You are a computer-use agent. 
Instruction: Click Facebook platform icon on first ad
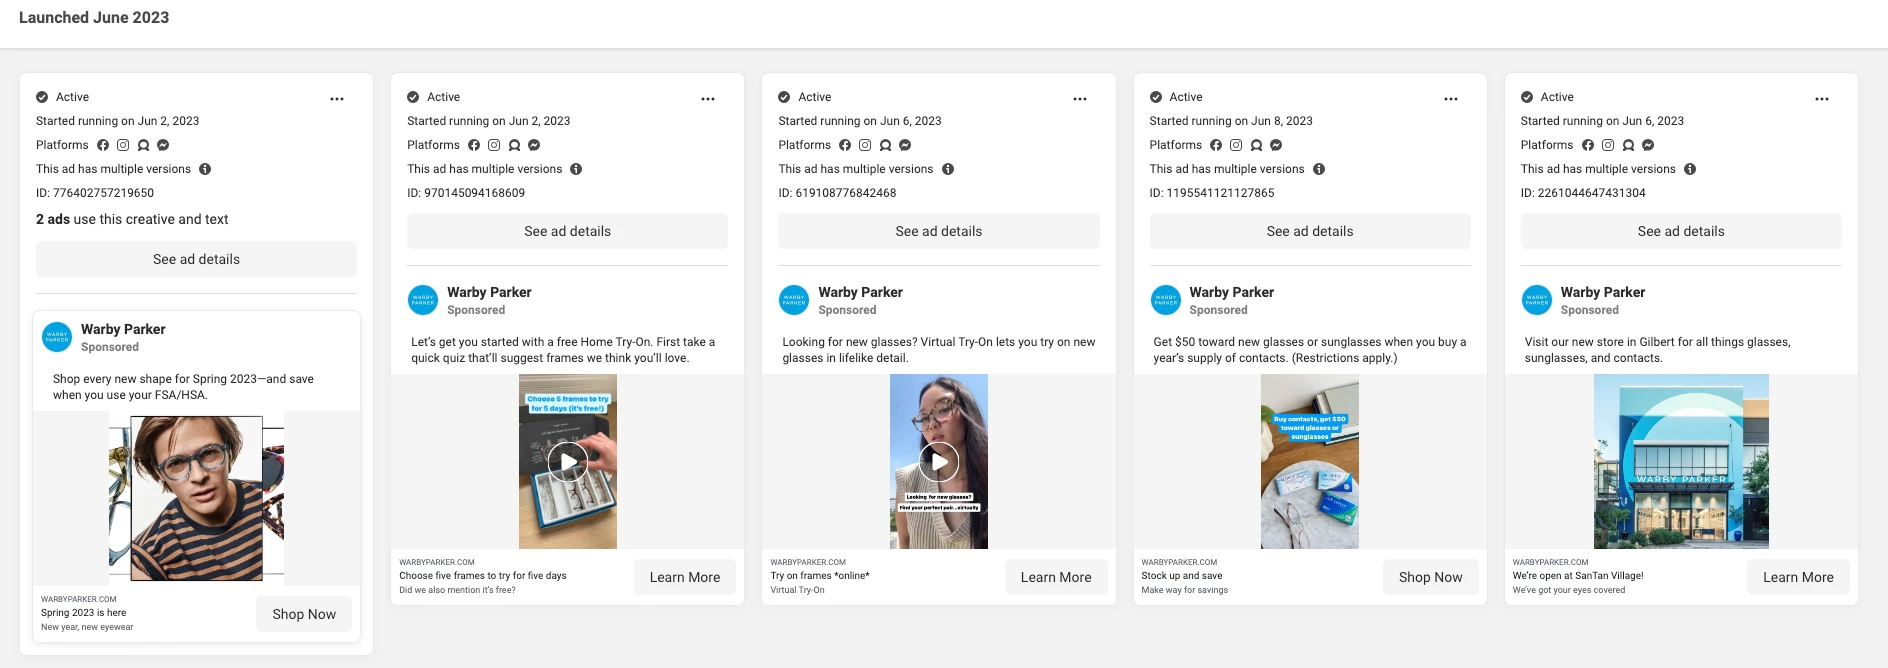click(103, 145)
